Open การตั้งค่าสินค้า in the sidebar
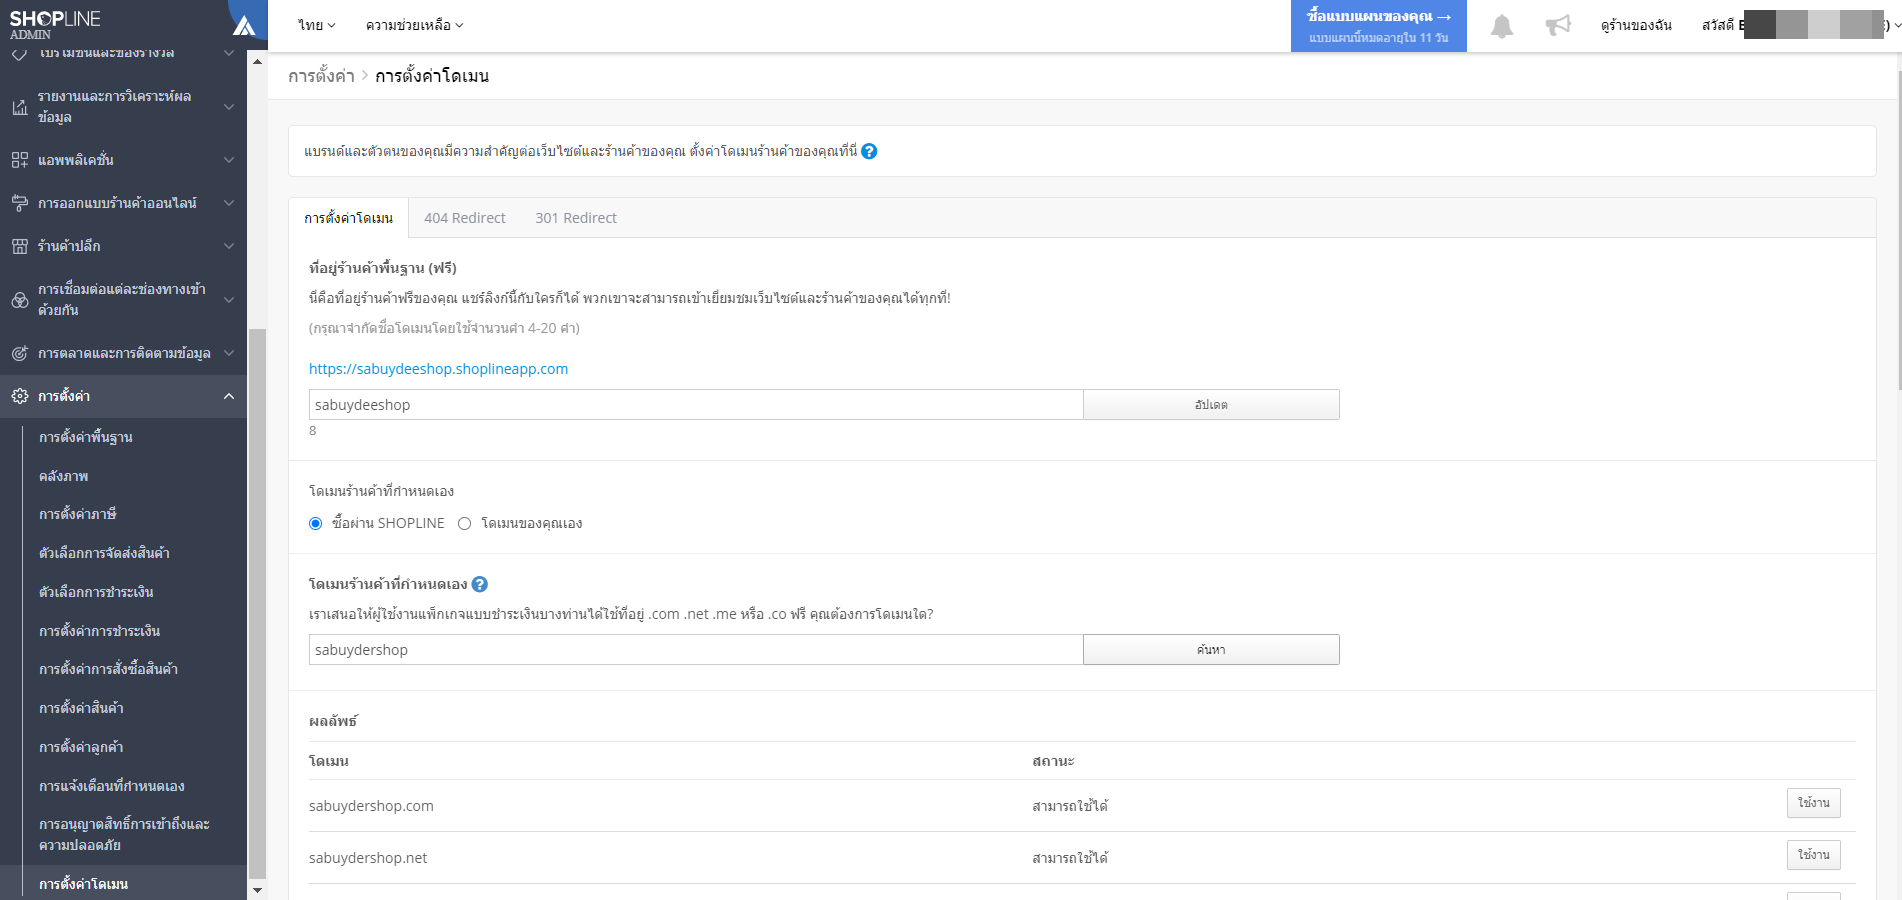Viewport: 1902px width, 900px height. (x=81, y=708)
